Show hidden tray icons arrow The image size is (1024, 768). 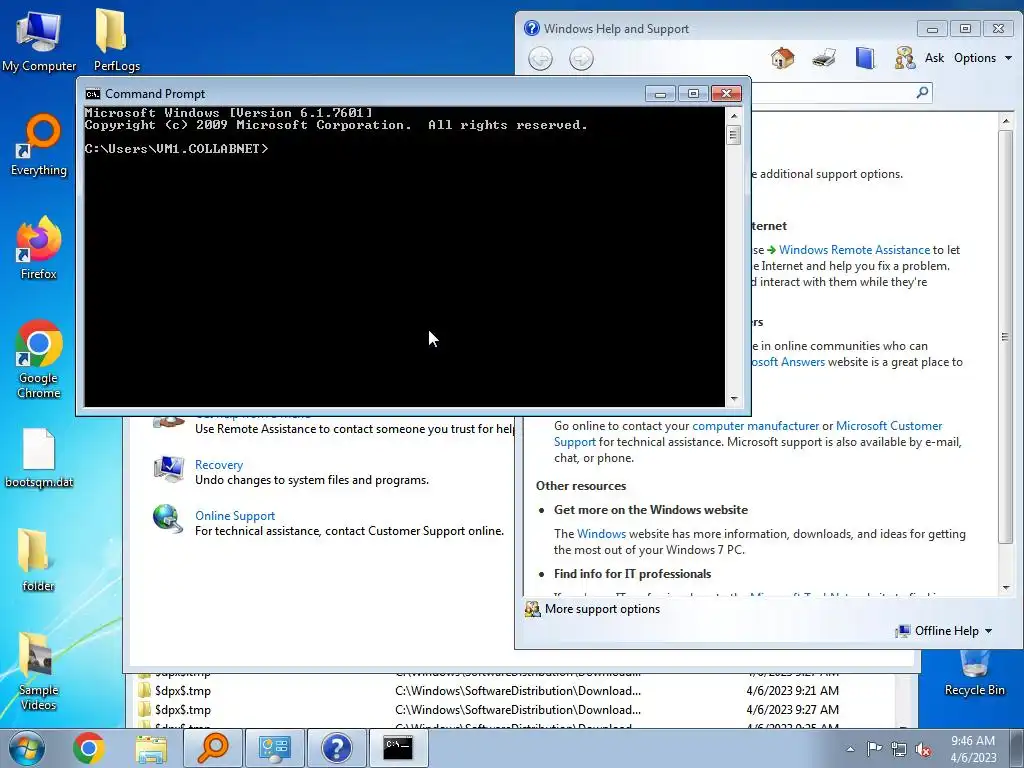[x=850, y=750]
